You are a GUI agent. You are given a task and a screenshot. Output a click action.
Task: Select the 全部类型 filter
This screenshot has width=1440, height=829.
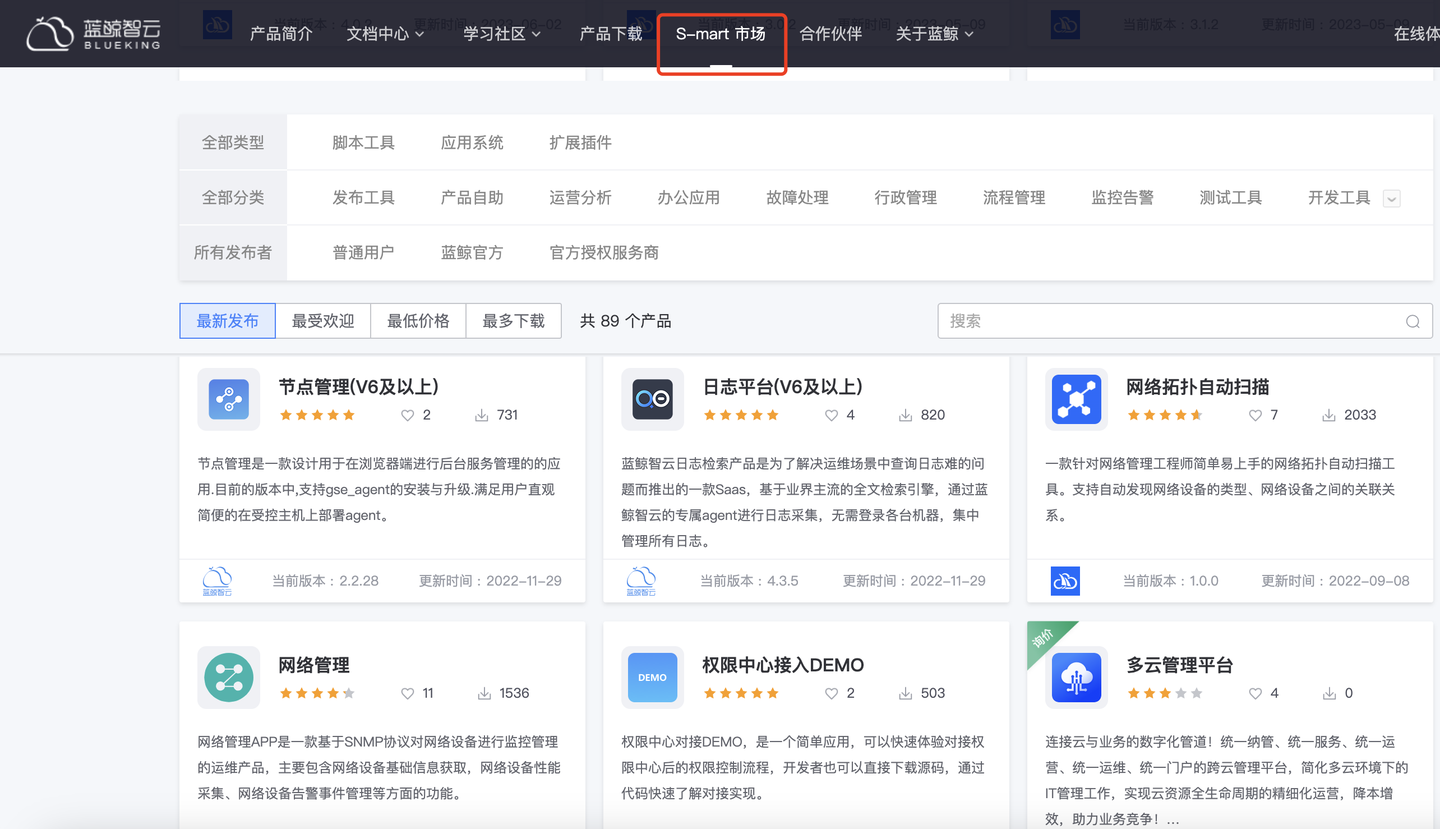point(233,143)
